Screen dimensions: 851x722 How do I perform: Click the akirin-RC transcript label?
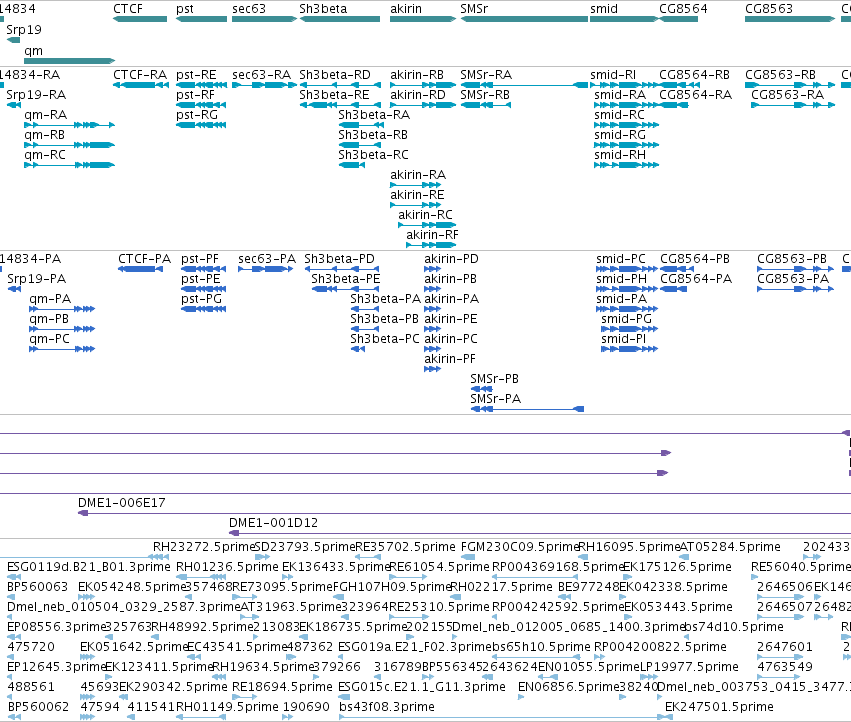pos(426,215)
